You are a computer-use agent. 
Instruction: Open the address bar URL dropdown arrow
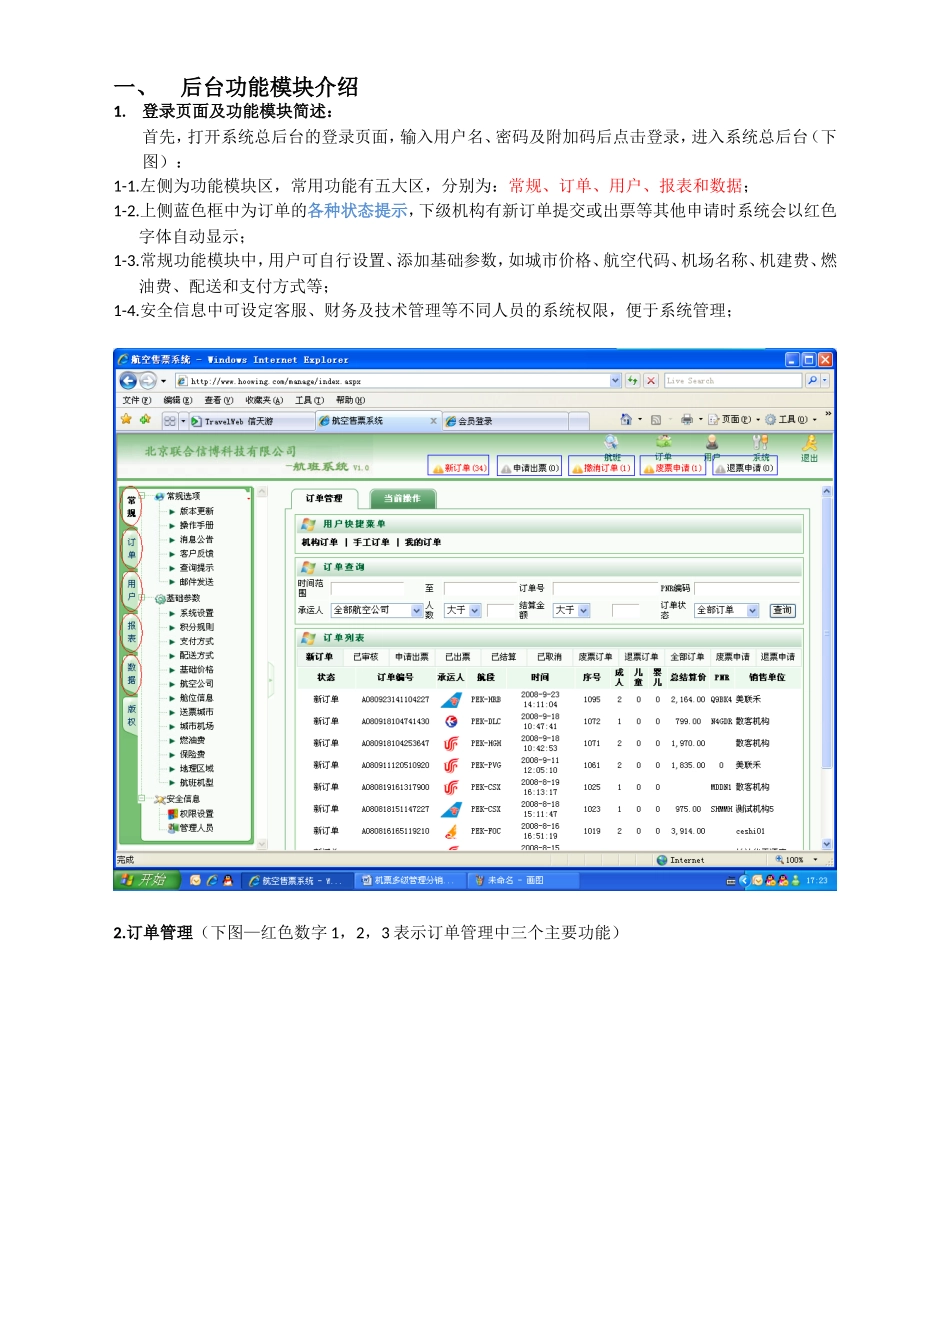coord(615,381)
